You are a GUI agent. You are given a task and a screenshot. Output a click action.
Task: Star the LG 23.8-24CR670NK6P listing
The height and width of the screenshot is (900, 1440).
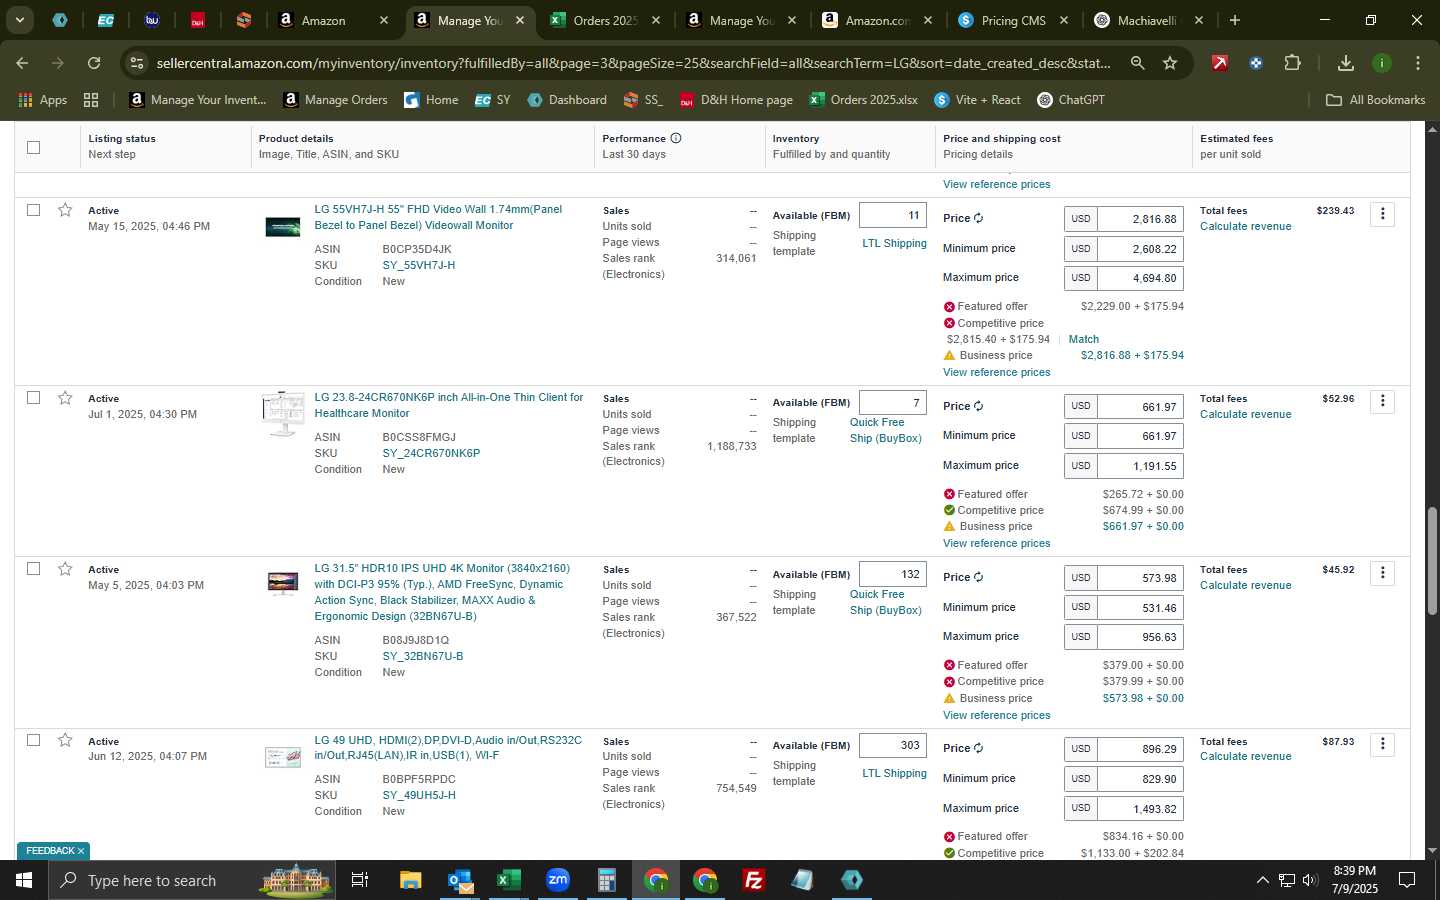65,398
